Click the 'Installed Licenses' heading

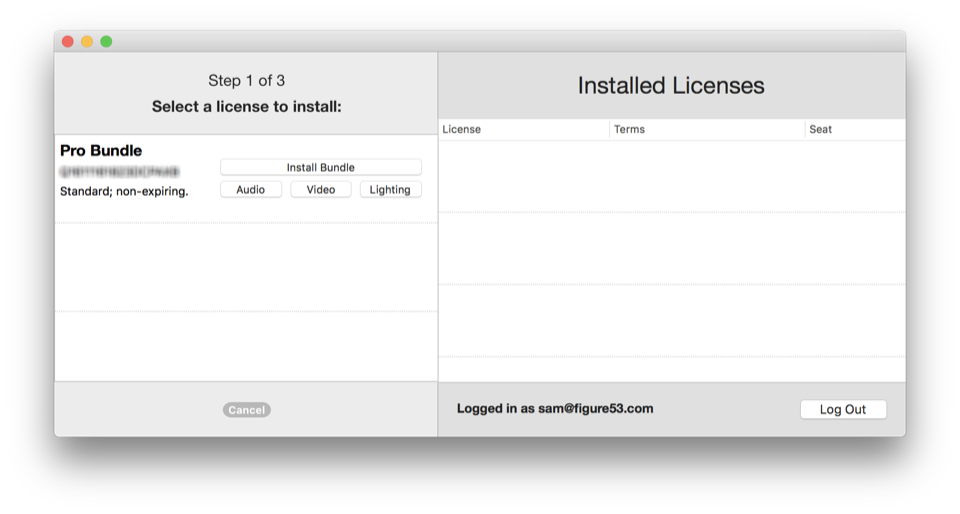pos(671,86)
